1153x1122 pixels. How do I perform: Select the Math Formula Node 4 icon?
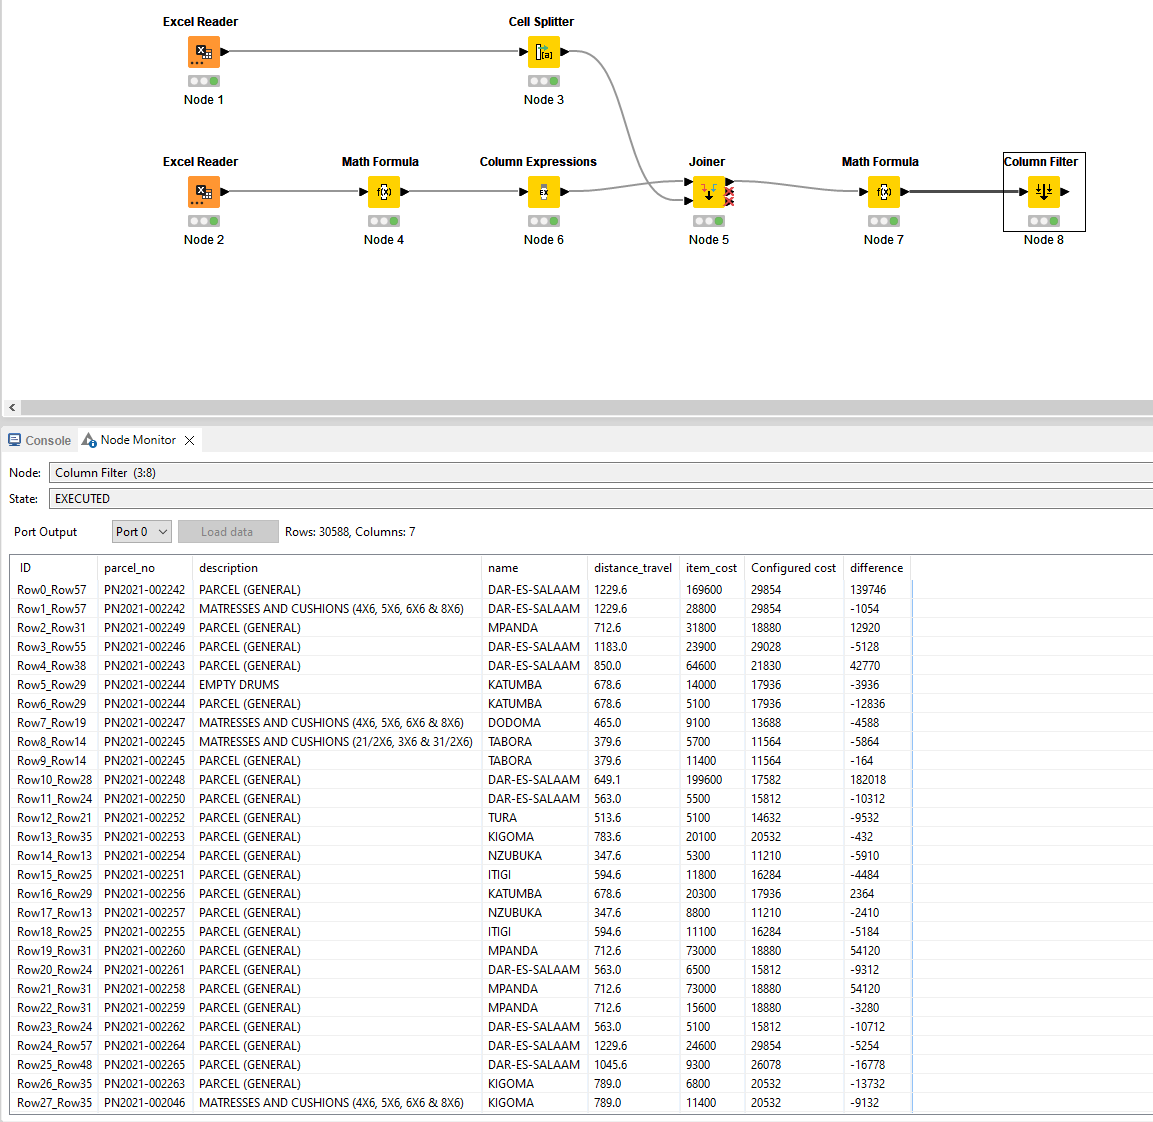point(384,192)
